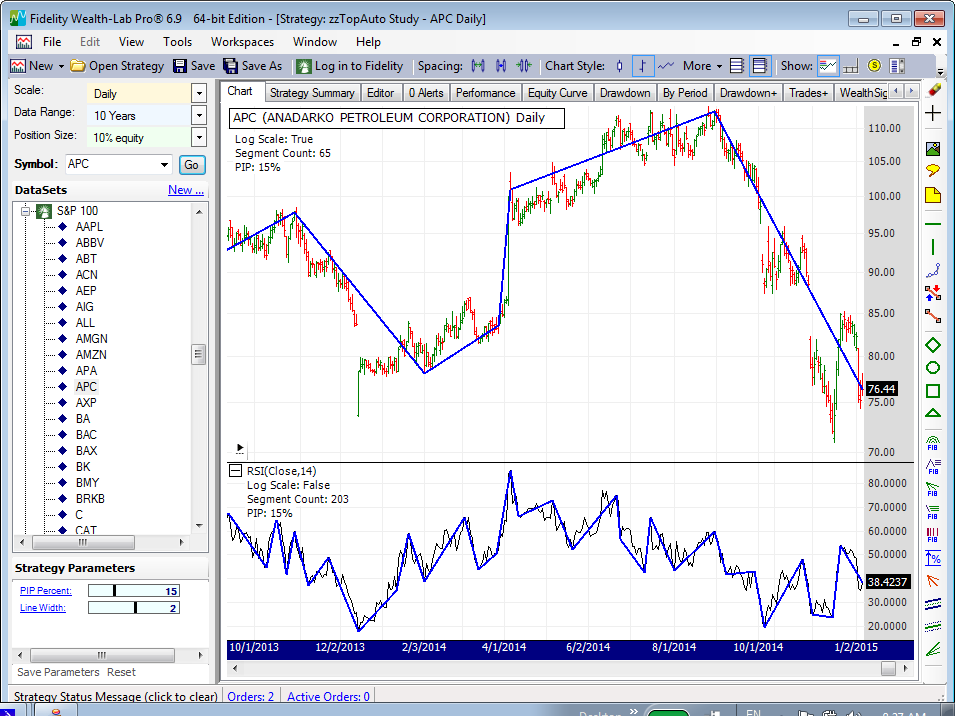
Task: Click the Save As toolbar icon
Action: [x=231, y=66]
